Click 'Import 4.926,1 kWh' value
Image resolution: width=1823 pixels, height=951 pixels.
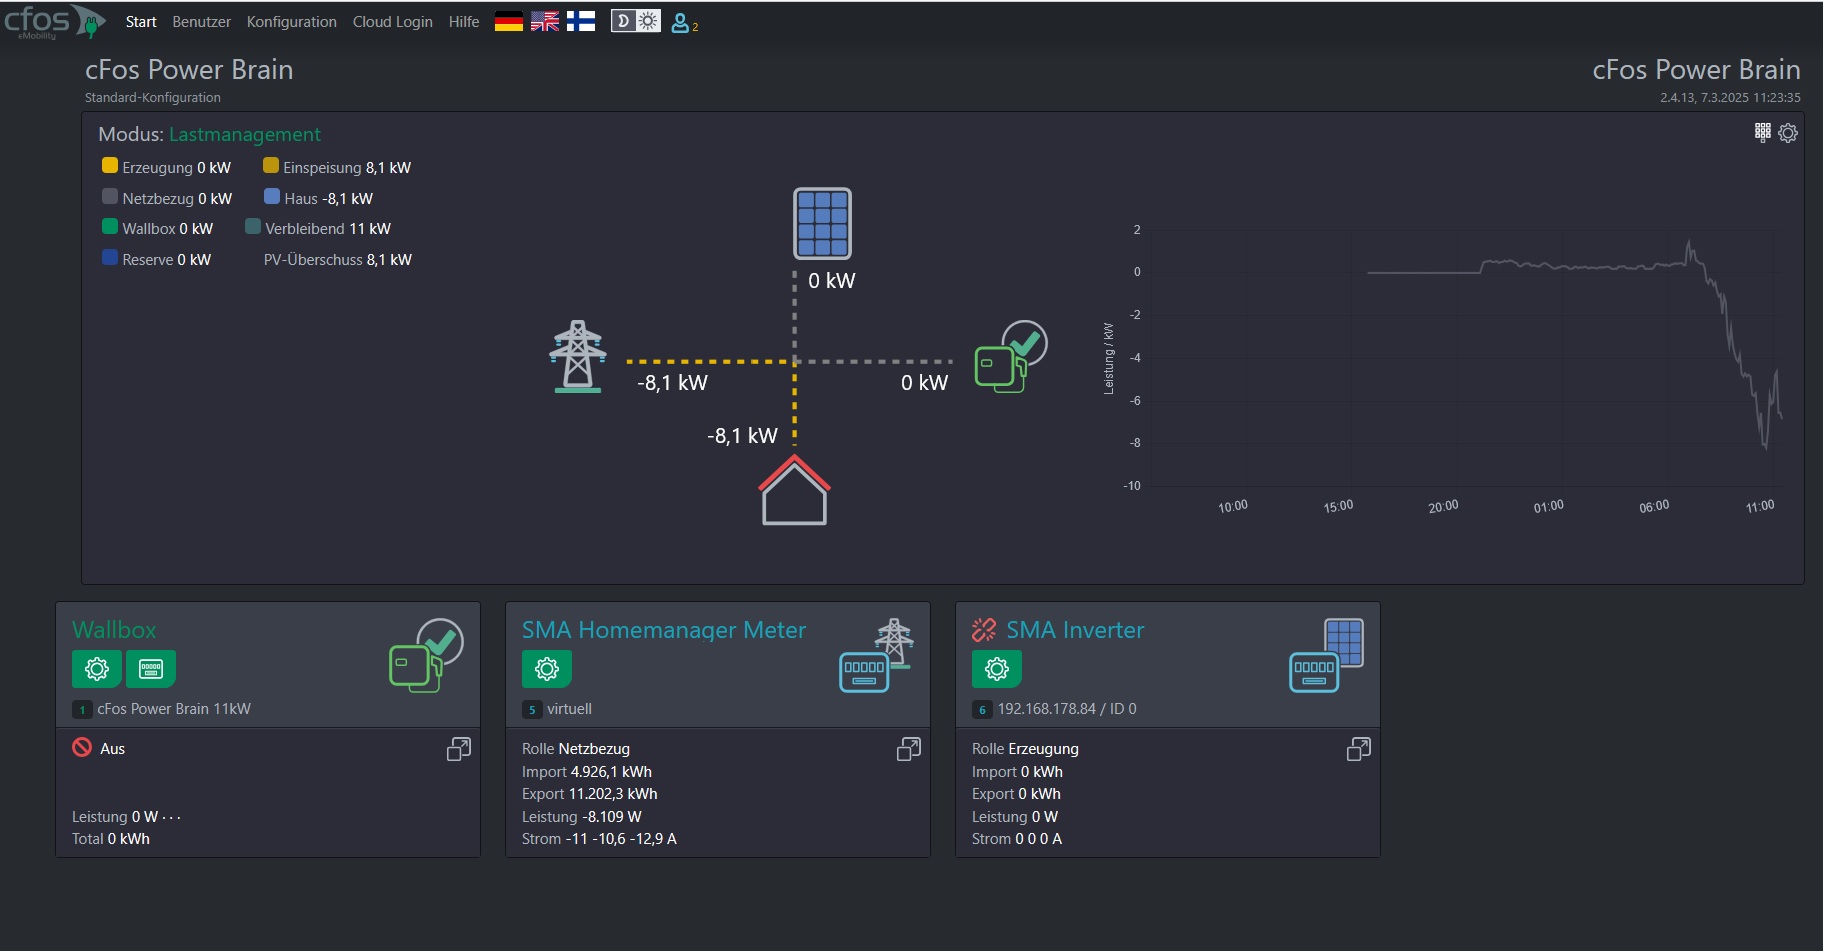587,772
